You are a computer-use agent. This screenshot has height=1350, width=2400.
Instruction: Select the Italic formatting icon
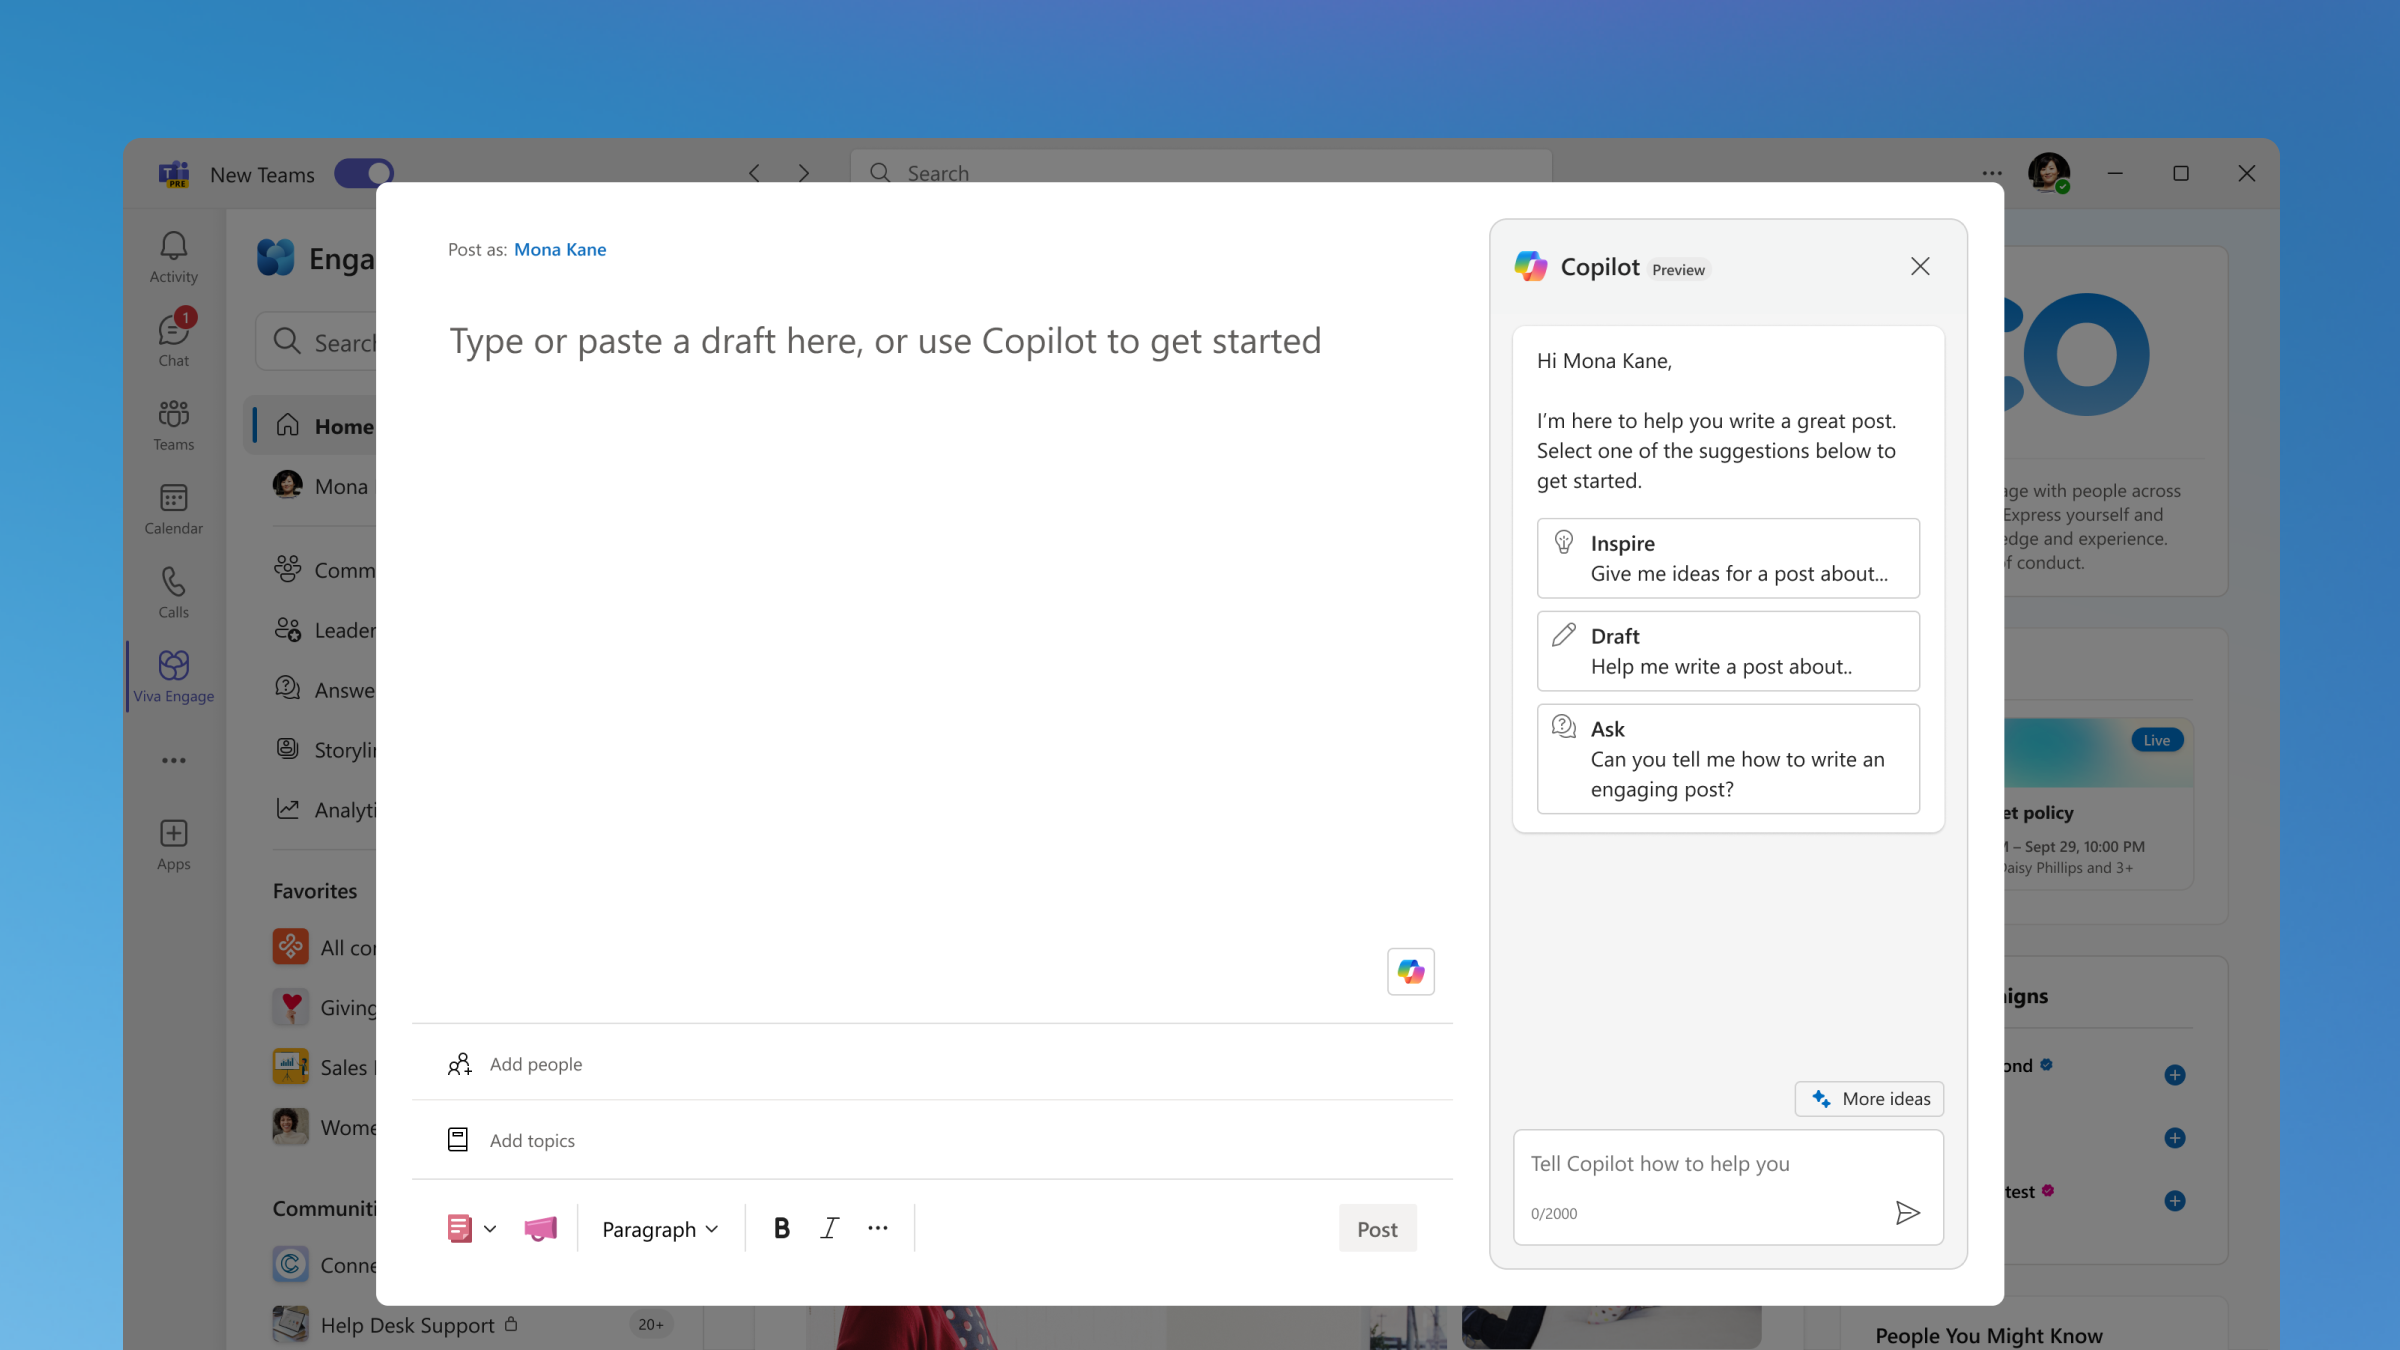pos(829,1228)
